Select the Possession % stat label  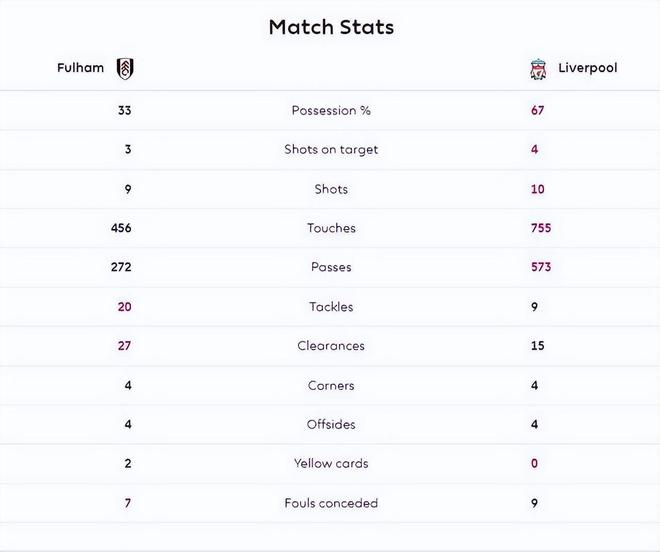[331, 110]
